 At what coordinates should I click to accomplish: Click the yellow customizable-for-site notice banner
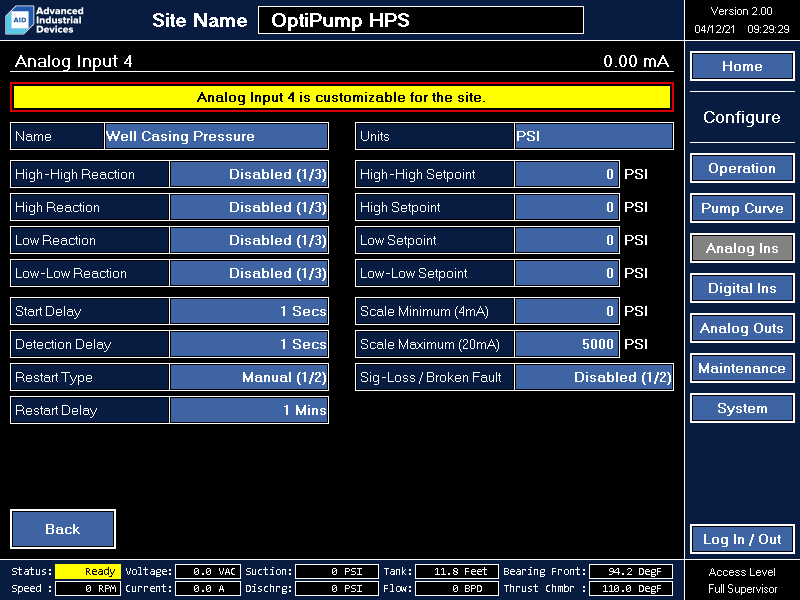[342, 97]
